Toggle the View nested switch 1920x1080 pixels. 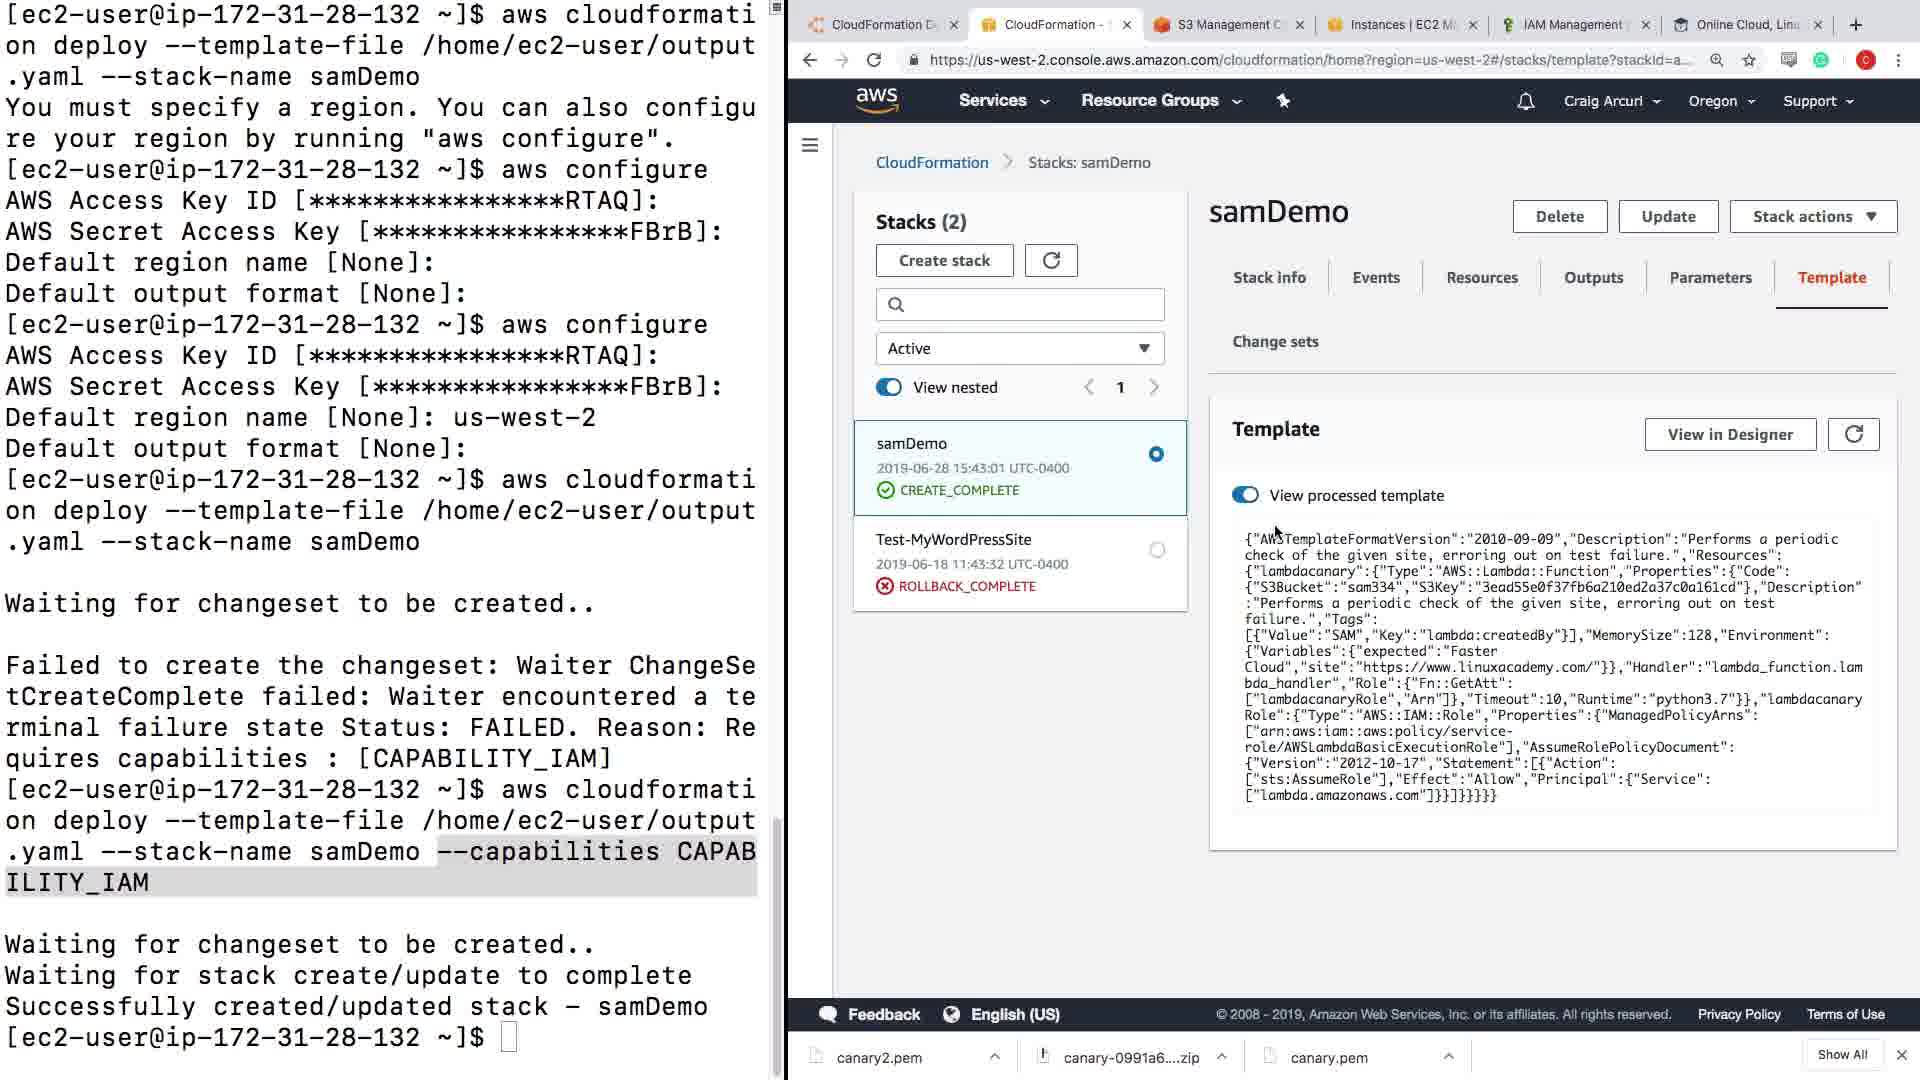889,387
